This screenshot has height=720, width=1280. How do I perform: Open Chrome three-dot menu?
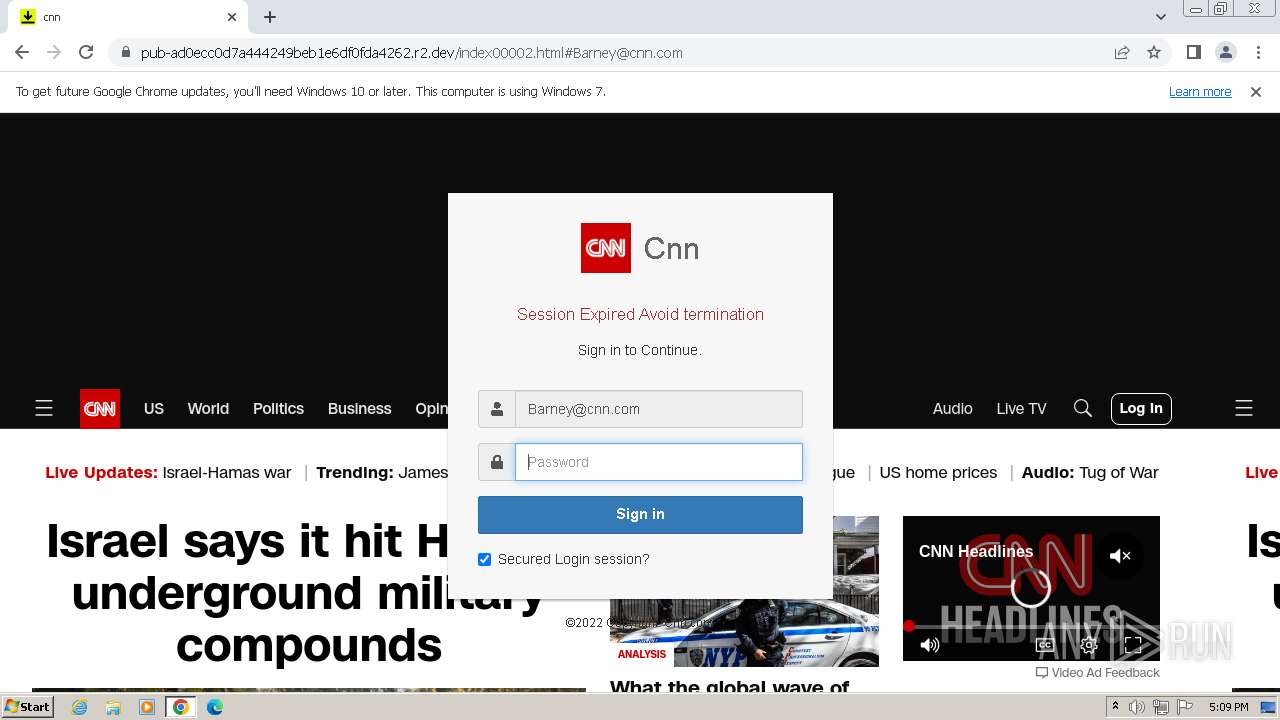coord(1257,52)
